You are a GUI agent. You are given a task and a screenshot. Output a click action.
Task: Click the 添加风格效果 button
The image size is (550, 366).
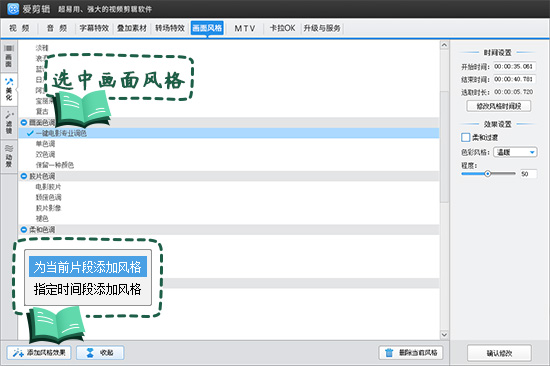tap(39, 352)
